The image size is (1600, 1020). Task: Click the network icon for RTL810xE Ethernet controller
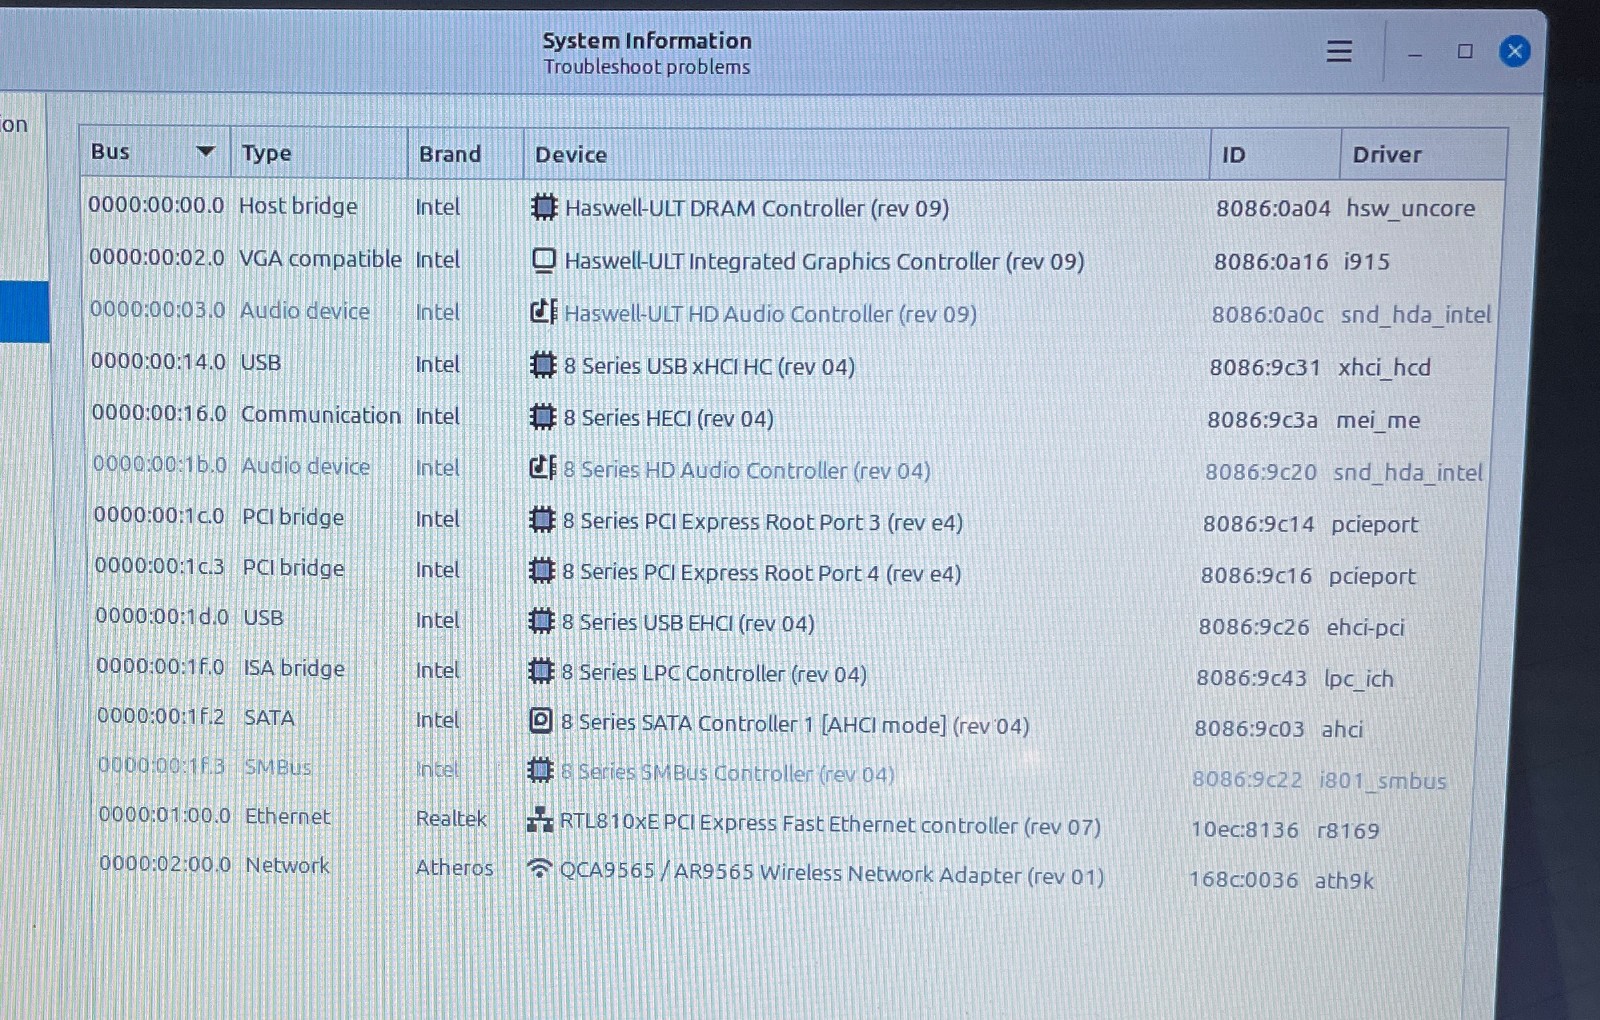pos(540,821)
